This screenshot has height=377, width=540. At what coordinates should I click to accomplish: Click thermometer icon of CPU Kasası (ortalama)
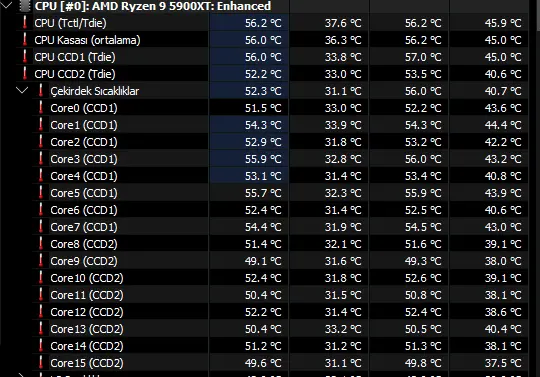pyautogui.click(x=25, y=40)
